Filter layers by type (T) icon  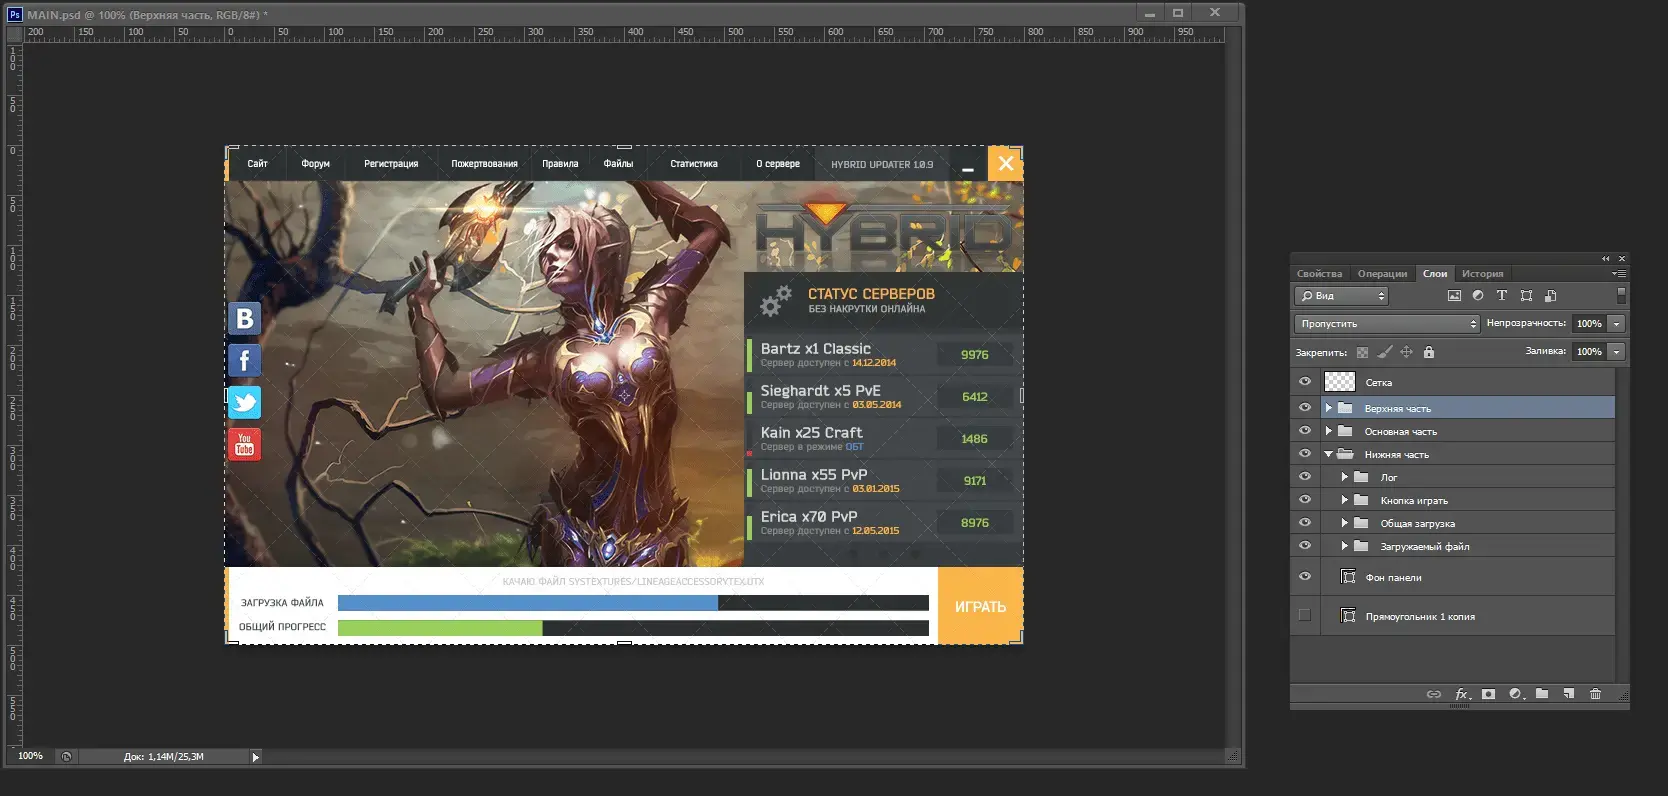pyautogui.click(x=1502, y=296)
